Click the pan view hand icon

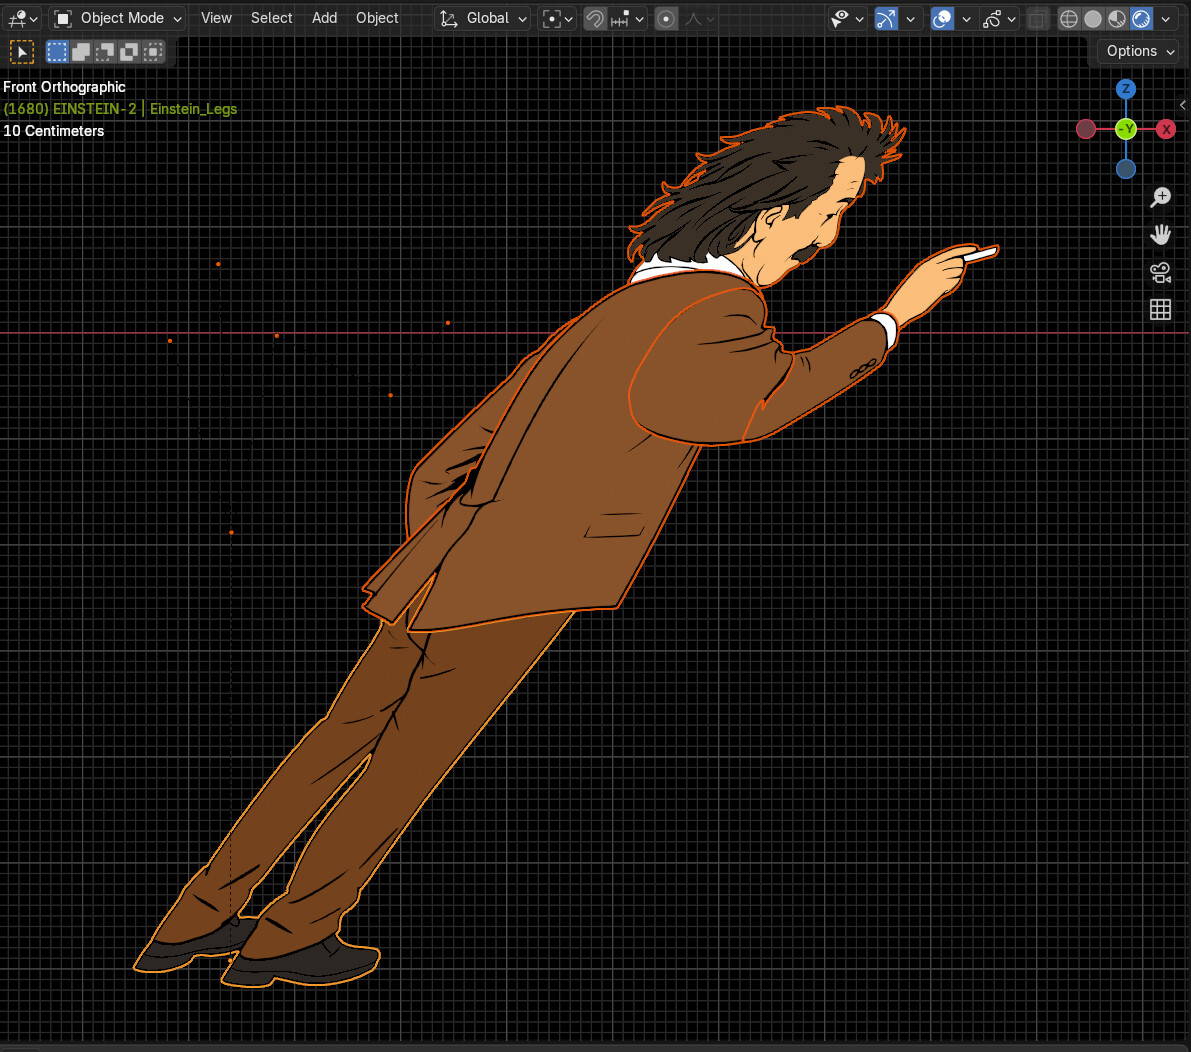pos(1161,235)
